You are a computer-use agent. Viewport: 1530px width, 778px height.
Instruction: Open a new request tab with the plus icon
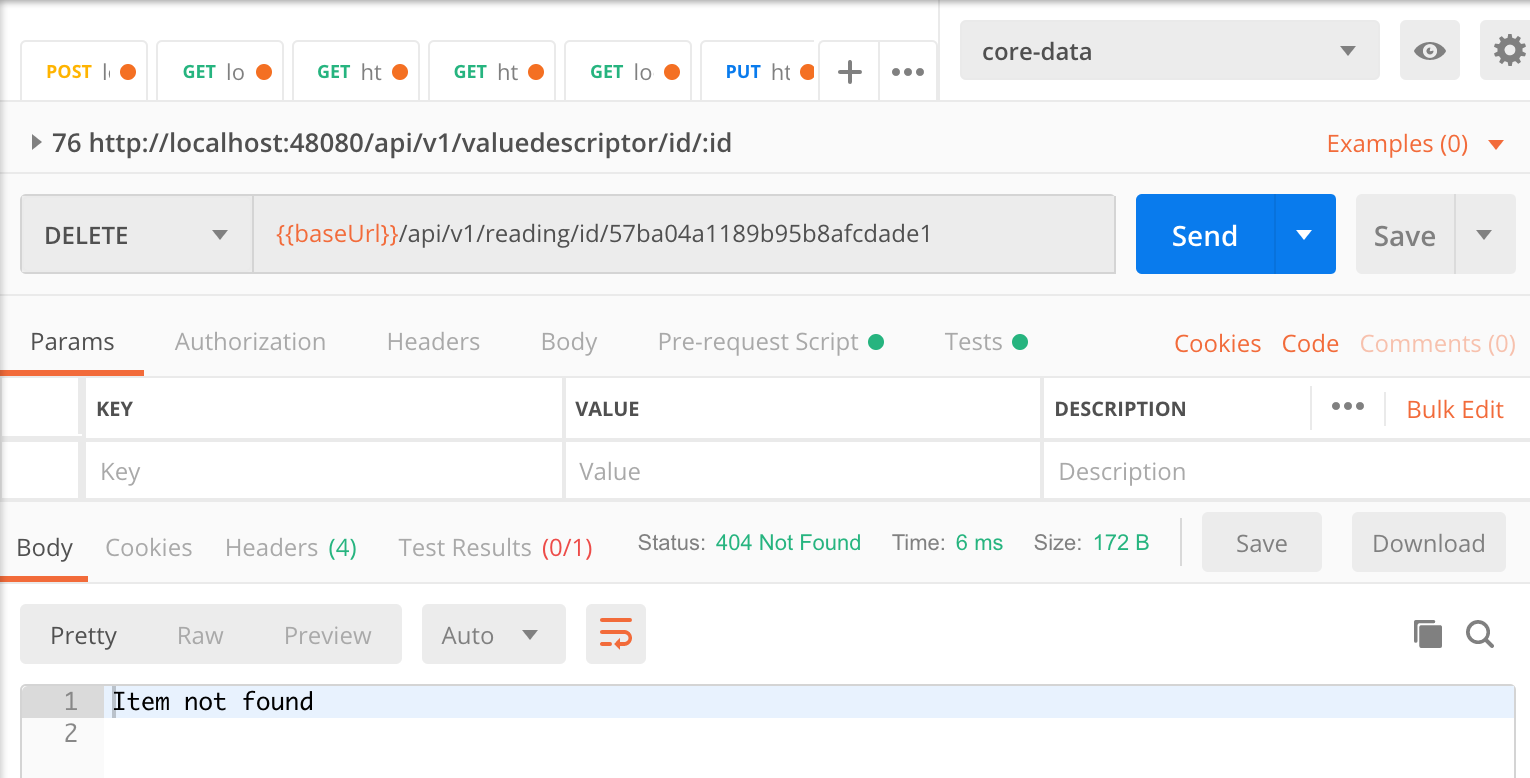[x=848, y=70]
